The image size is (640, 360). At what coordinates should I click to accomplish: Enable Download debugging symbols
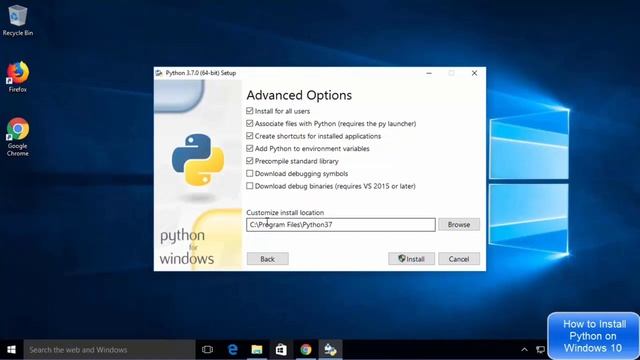tap(250, 173)
